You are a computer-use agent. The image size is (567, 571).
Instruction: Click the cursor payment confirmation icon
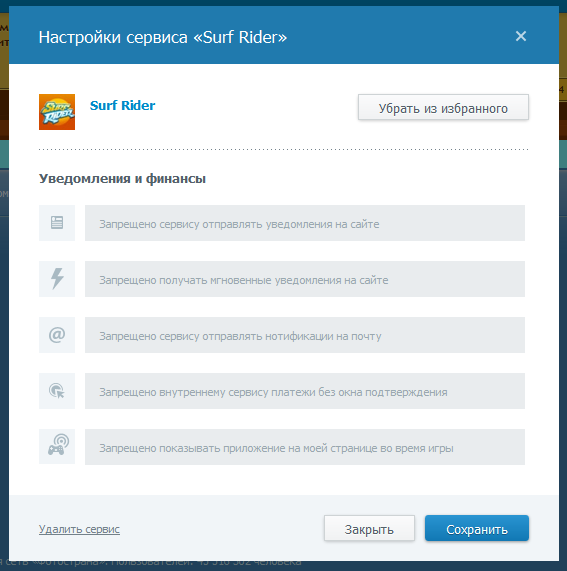[x=57, y=391]
